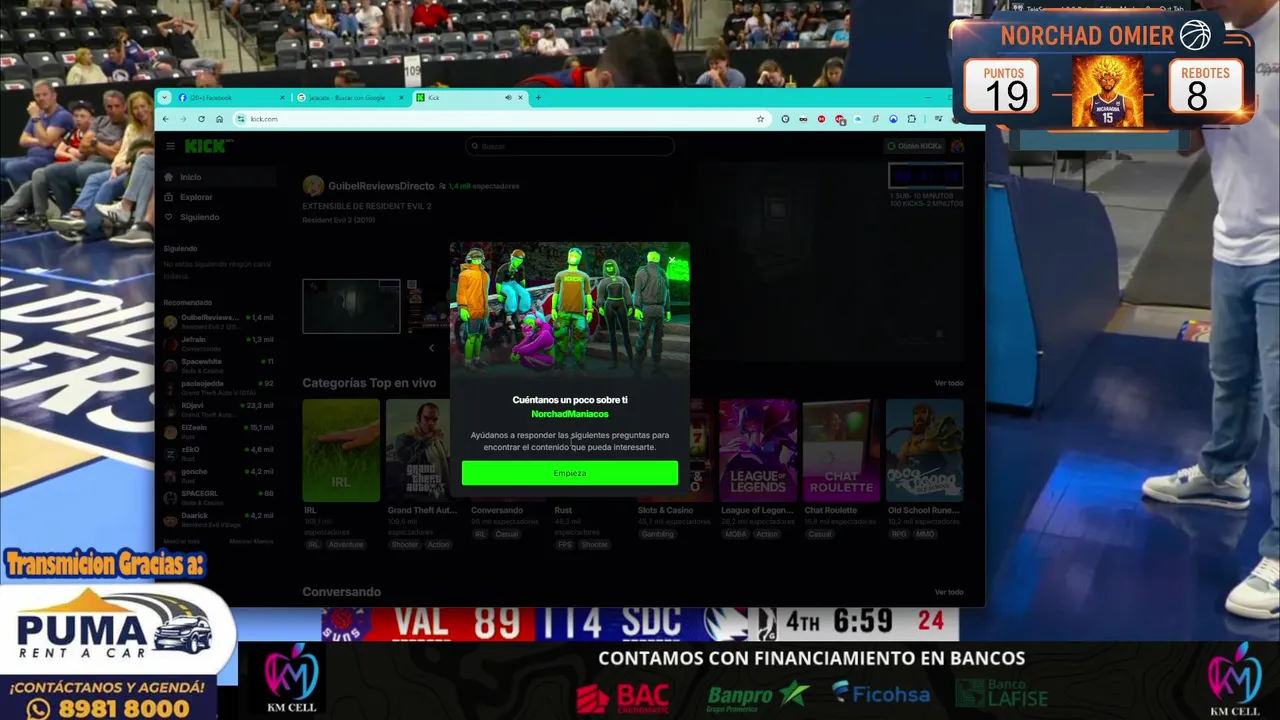Open the browser extensions puzzle icon

(911, 119)
